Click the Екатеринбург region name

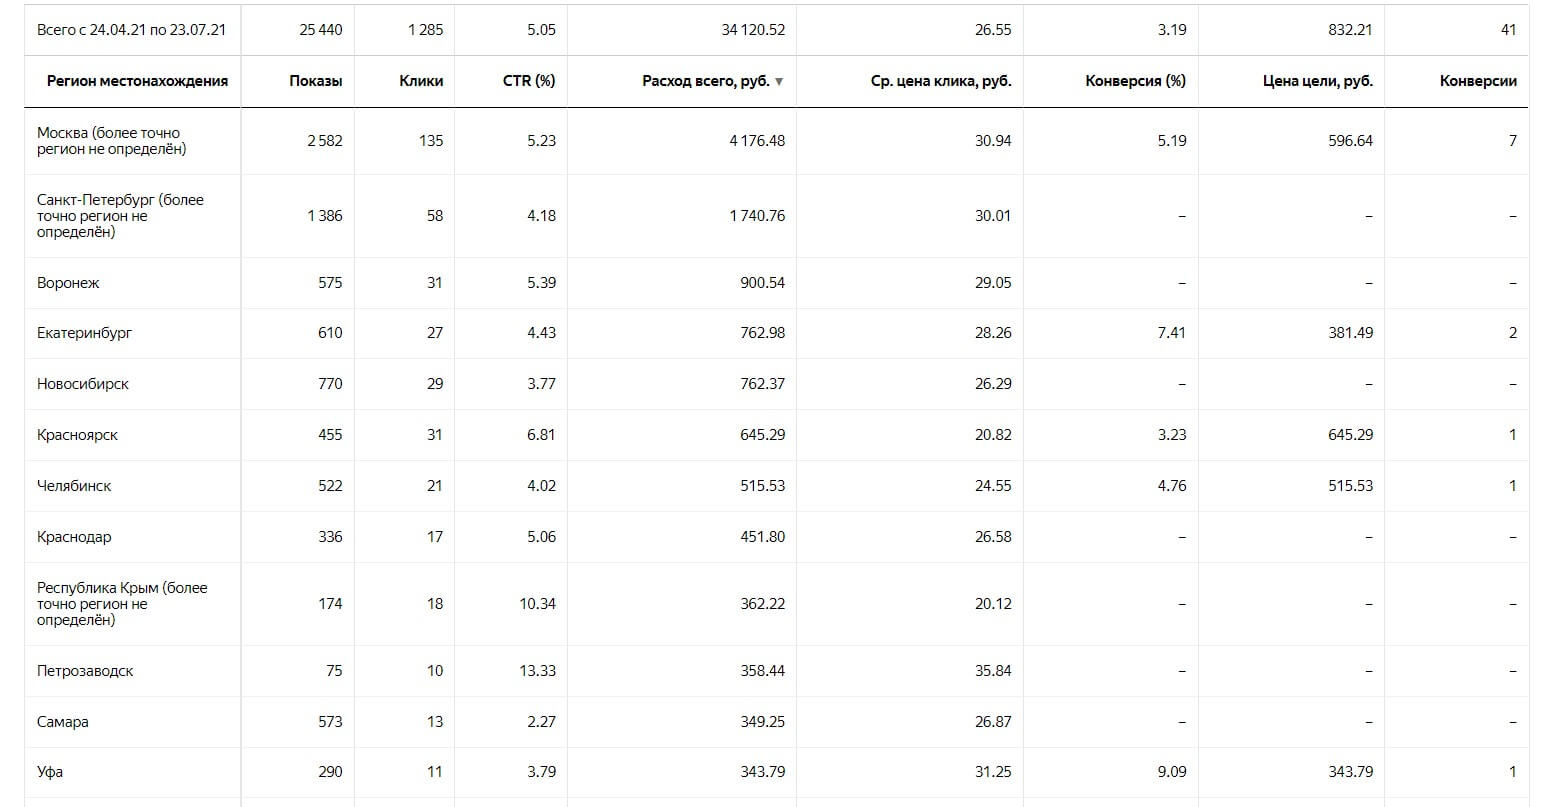(84, 333)
